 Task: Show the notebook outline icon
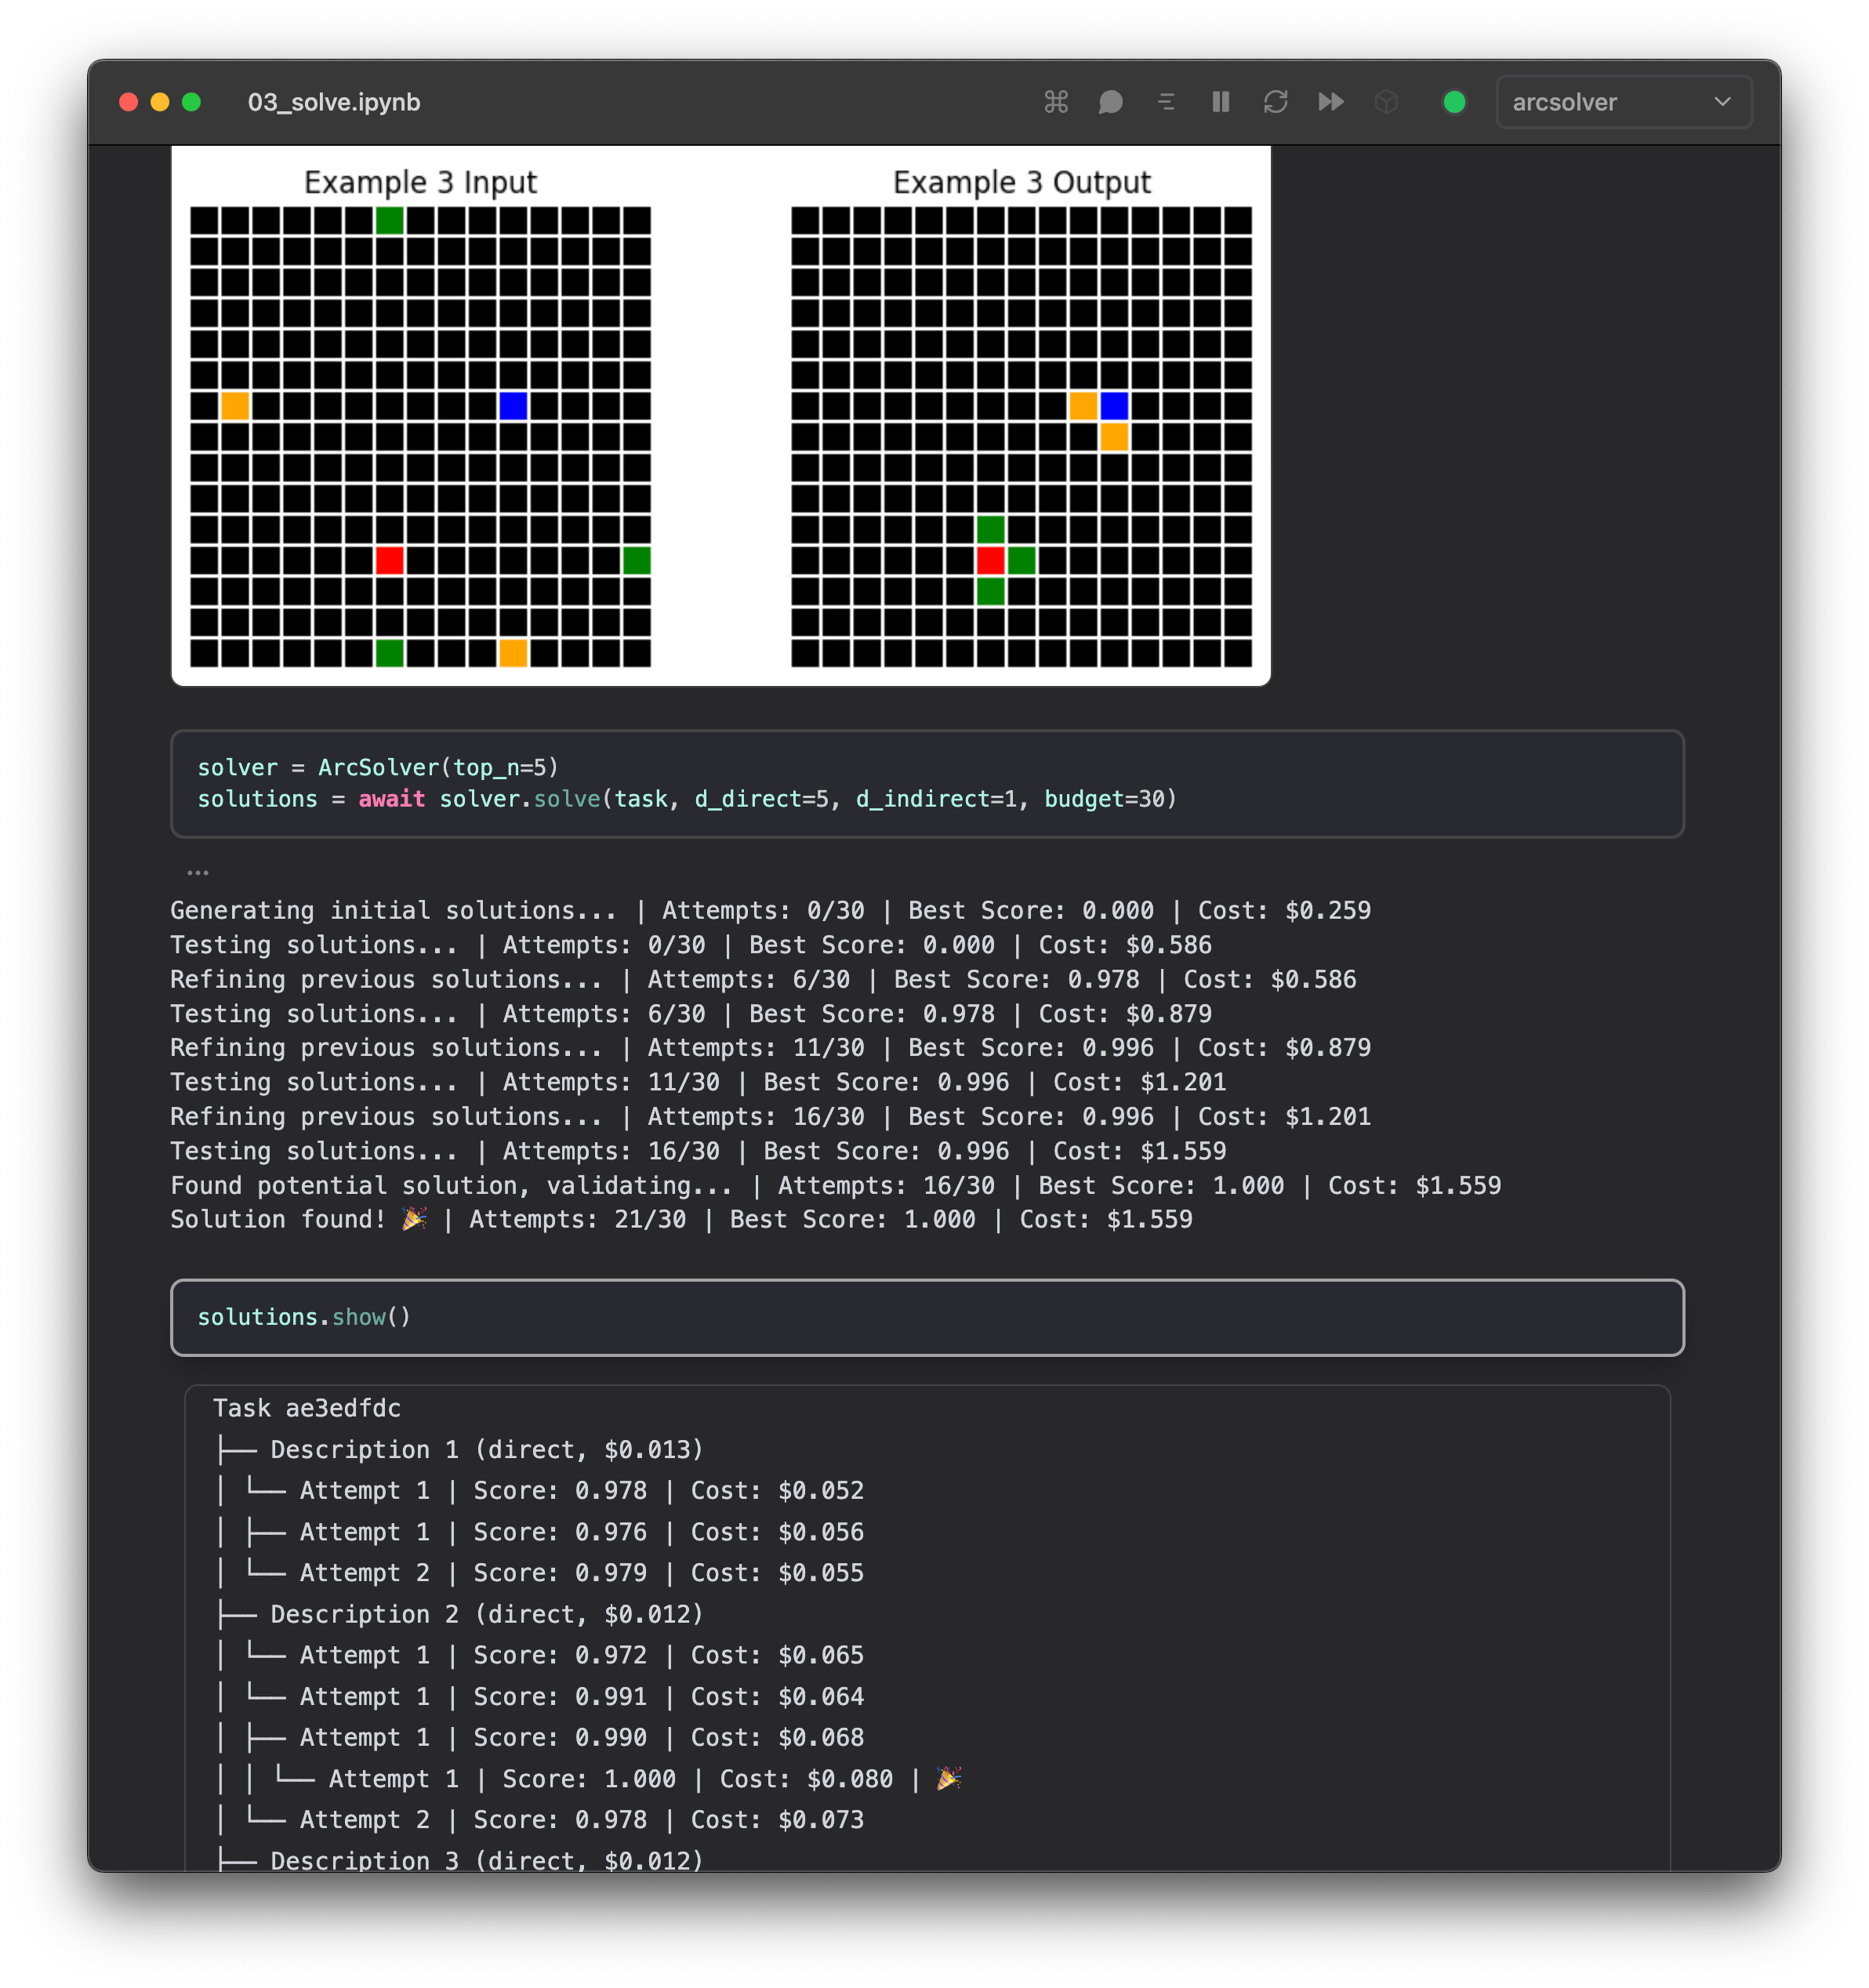[x=1165, y=102]
